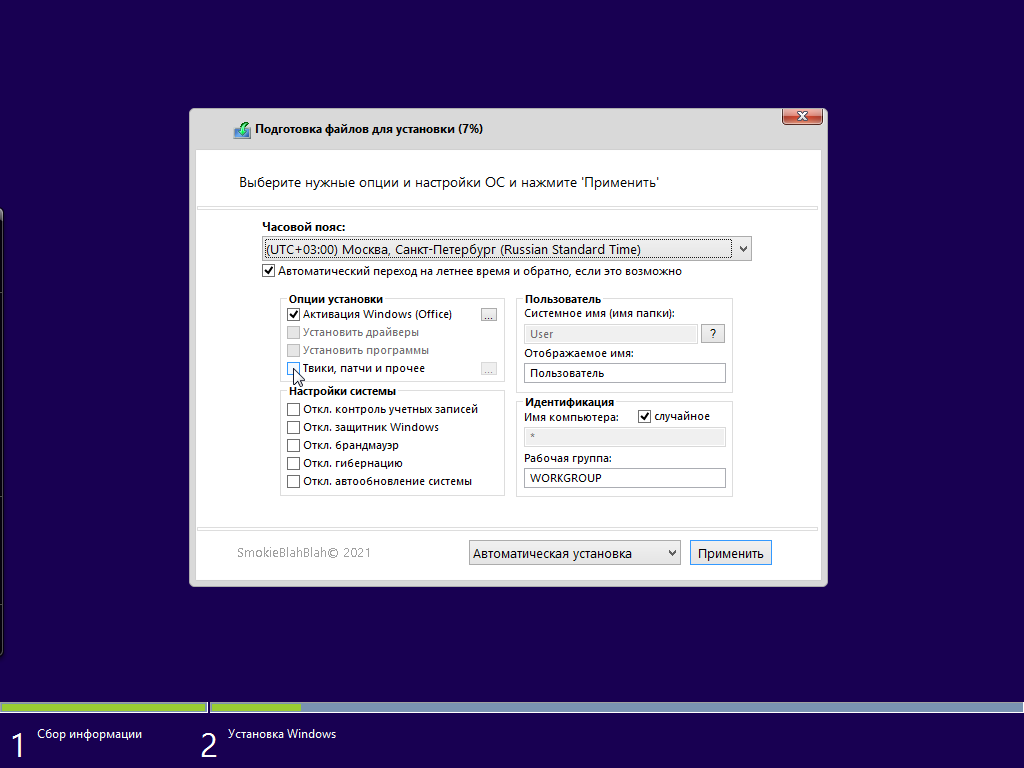Click the Часовой пояс label

tap(304, 227)
